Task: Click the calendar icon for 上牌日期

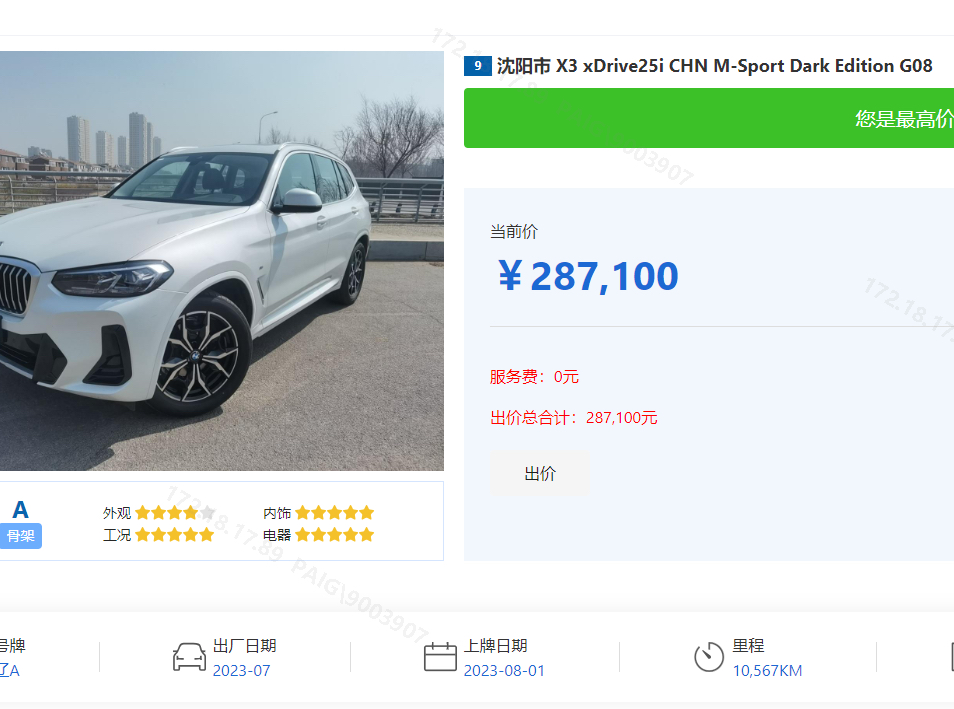Action: click(x=440, y=657)
